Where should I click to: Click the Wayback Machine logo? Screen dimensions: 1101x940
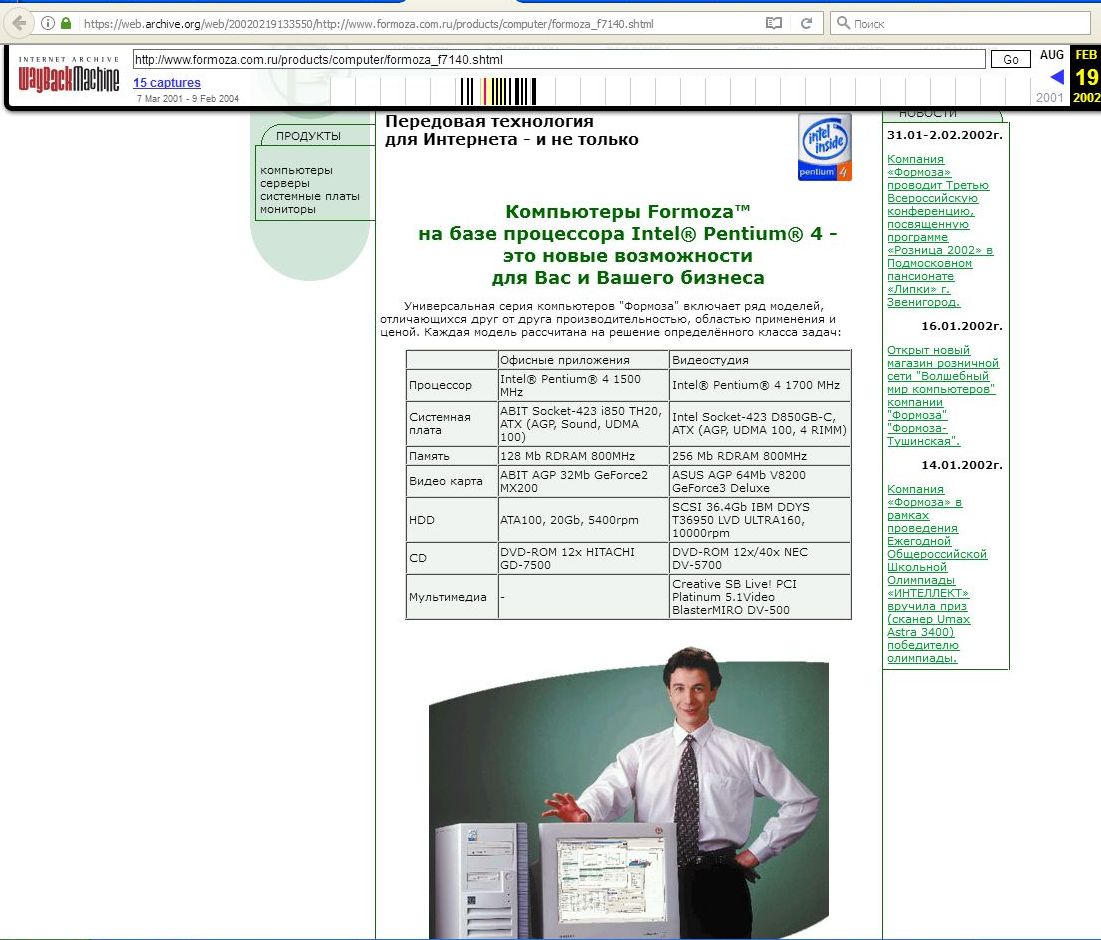point(69,75)
